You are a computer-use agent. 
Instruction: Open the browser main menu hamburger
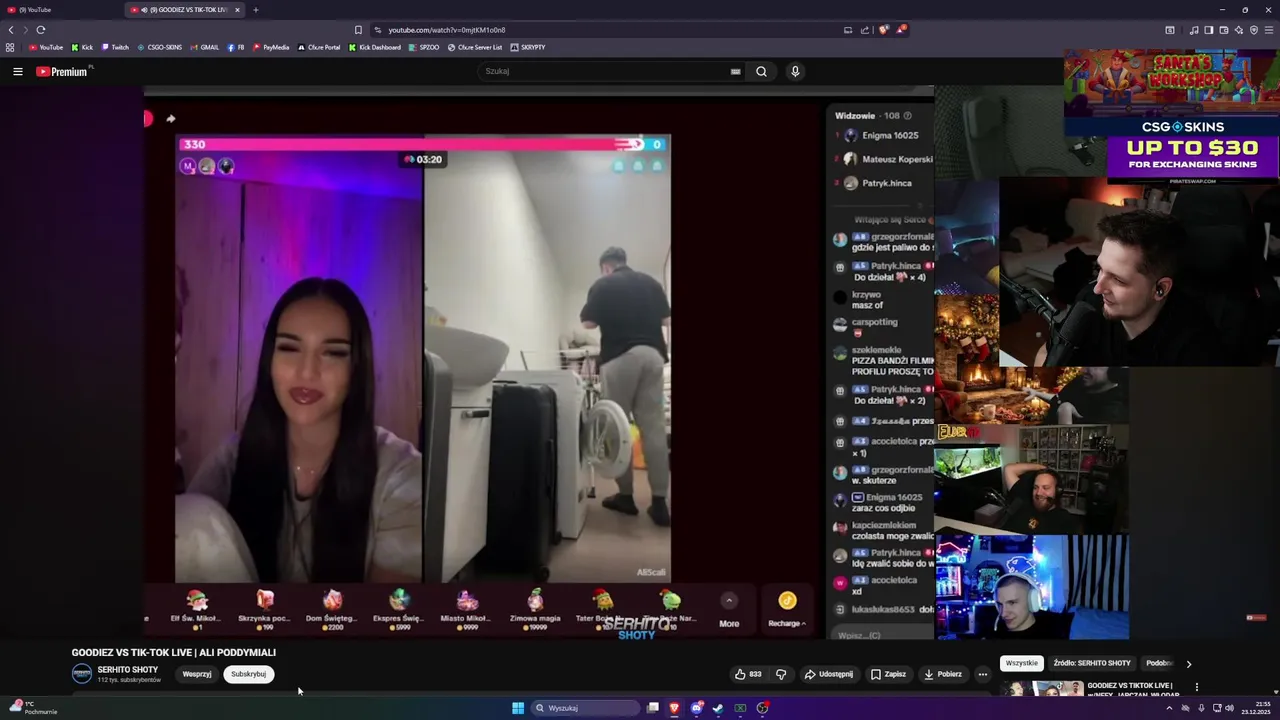[x=1269, y=30]
